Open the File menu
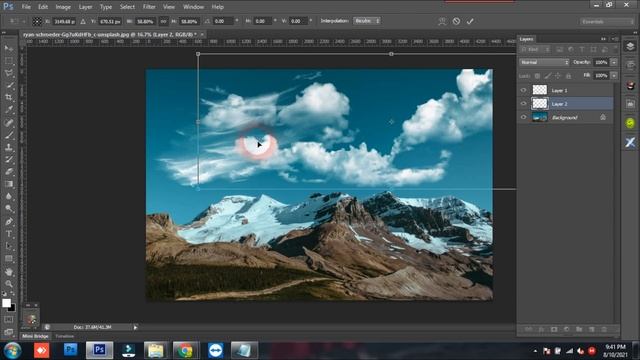Image resolution: width=640 pixels, height=360 pixels. tap(26, 7)
